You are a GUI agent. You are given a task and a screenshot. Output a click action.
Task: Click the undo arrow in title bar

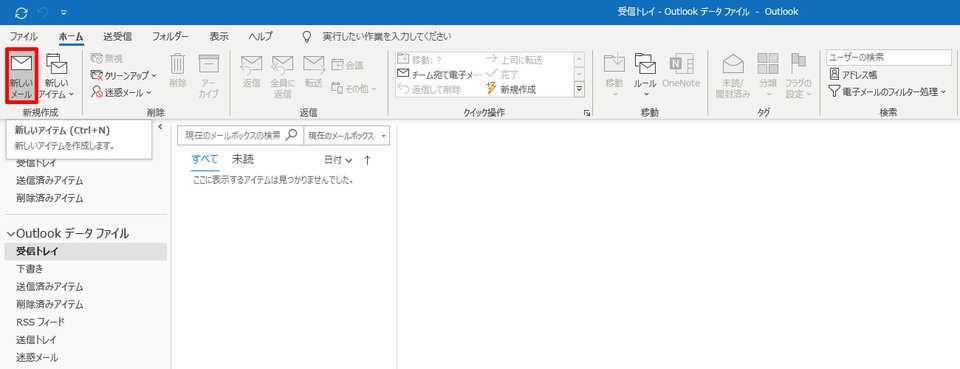43,12
